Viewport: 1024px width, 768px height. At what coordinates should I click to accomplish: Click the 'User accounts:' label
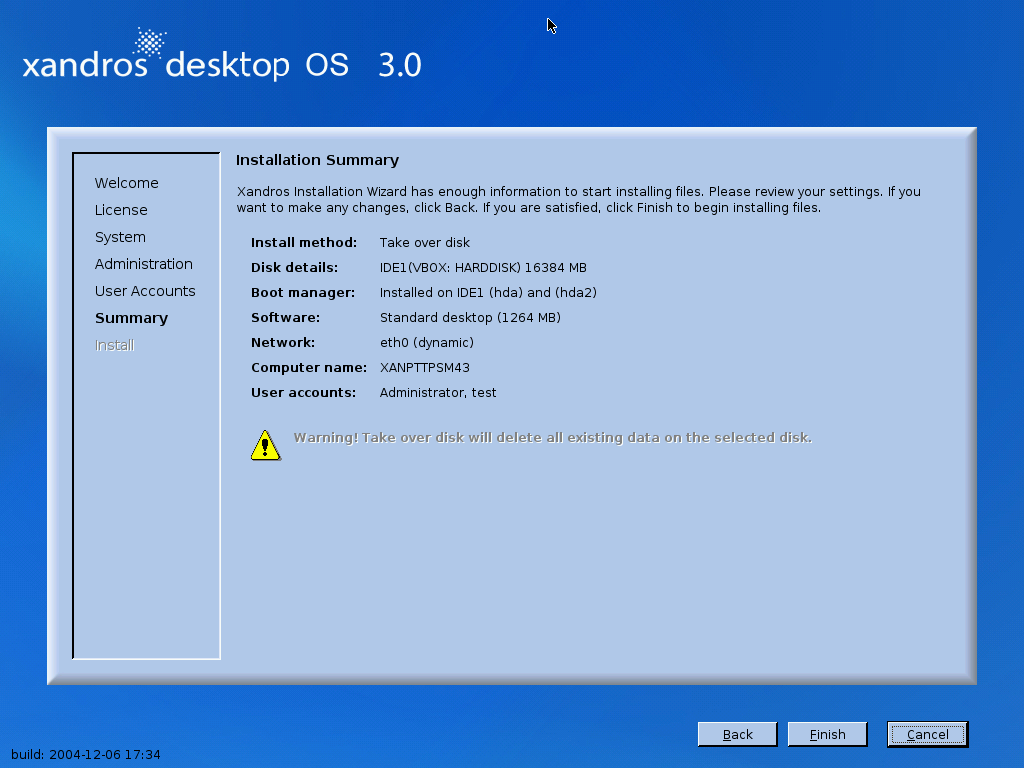304,392
